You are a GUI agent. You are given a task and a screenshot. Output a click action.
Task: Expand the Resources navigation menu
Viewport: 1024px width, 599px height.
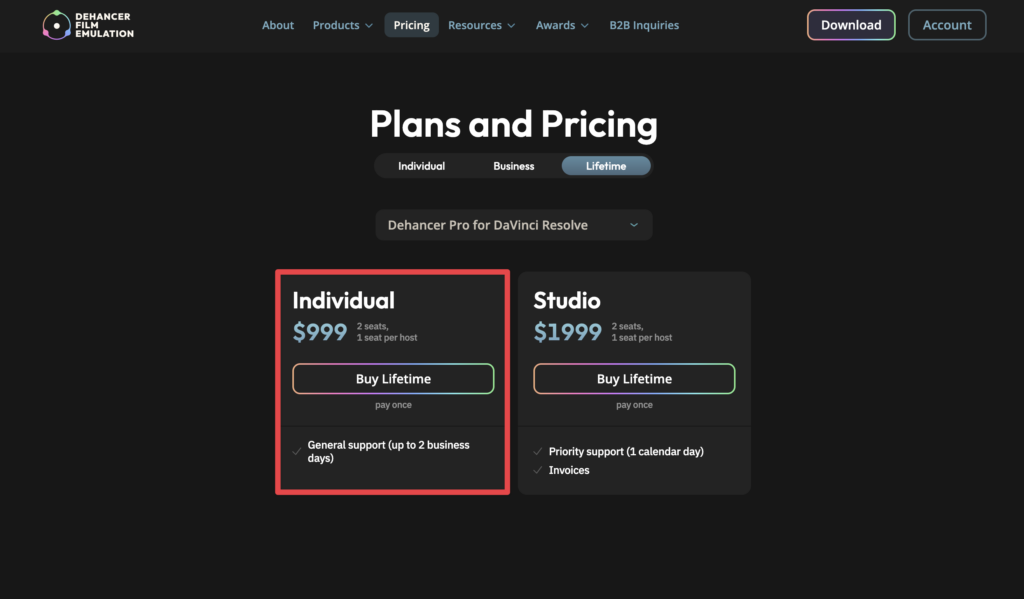tap(481, 25)
